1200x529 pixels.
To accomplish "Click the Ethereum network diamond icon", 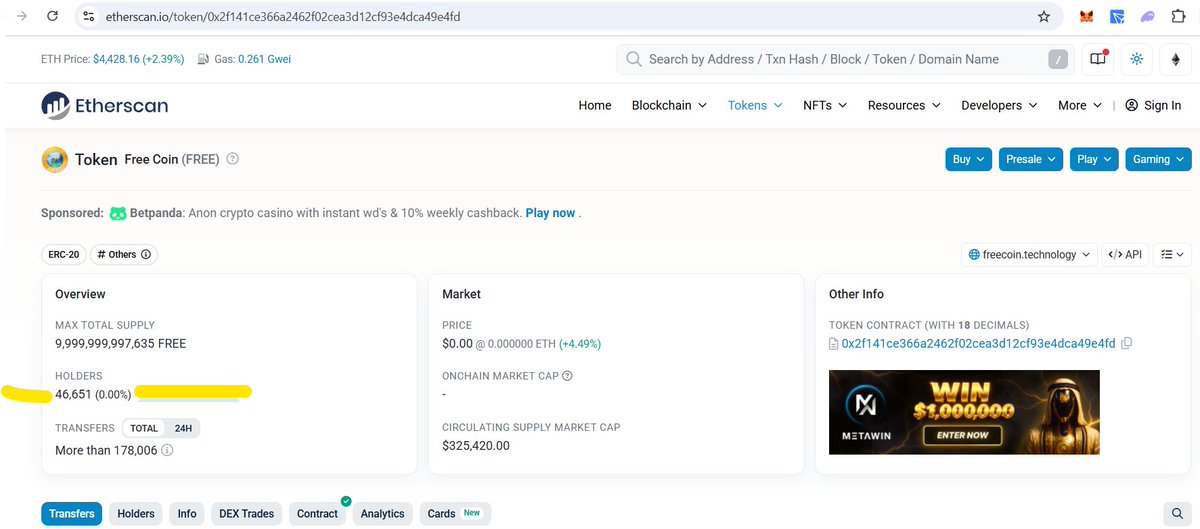I will (x=1175, y=59).
